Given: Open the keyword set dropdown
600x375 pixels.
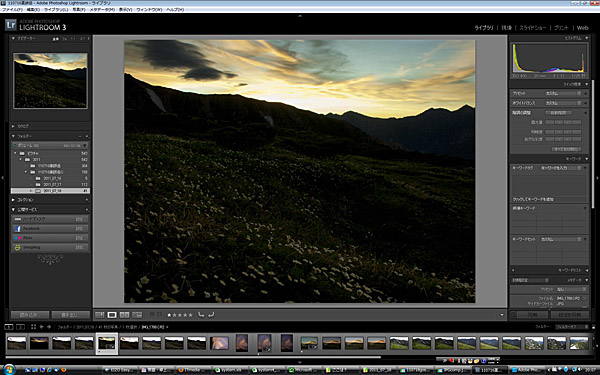Looking at the screenshot, I should pos(561,240).
